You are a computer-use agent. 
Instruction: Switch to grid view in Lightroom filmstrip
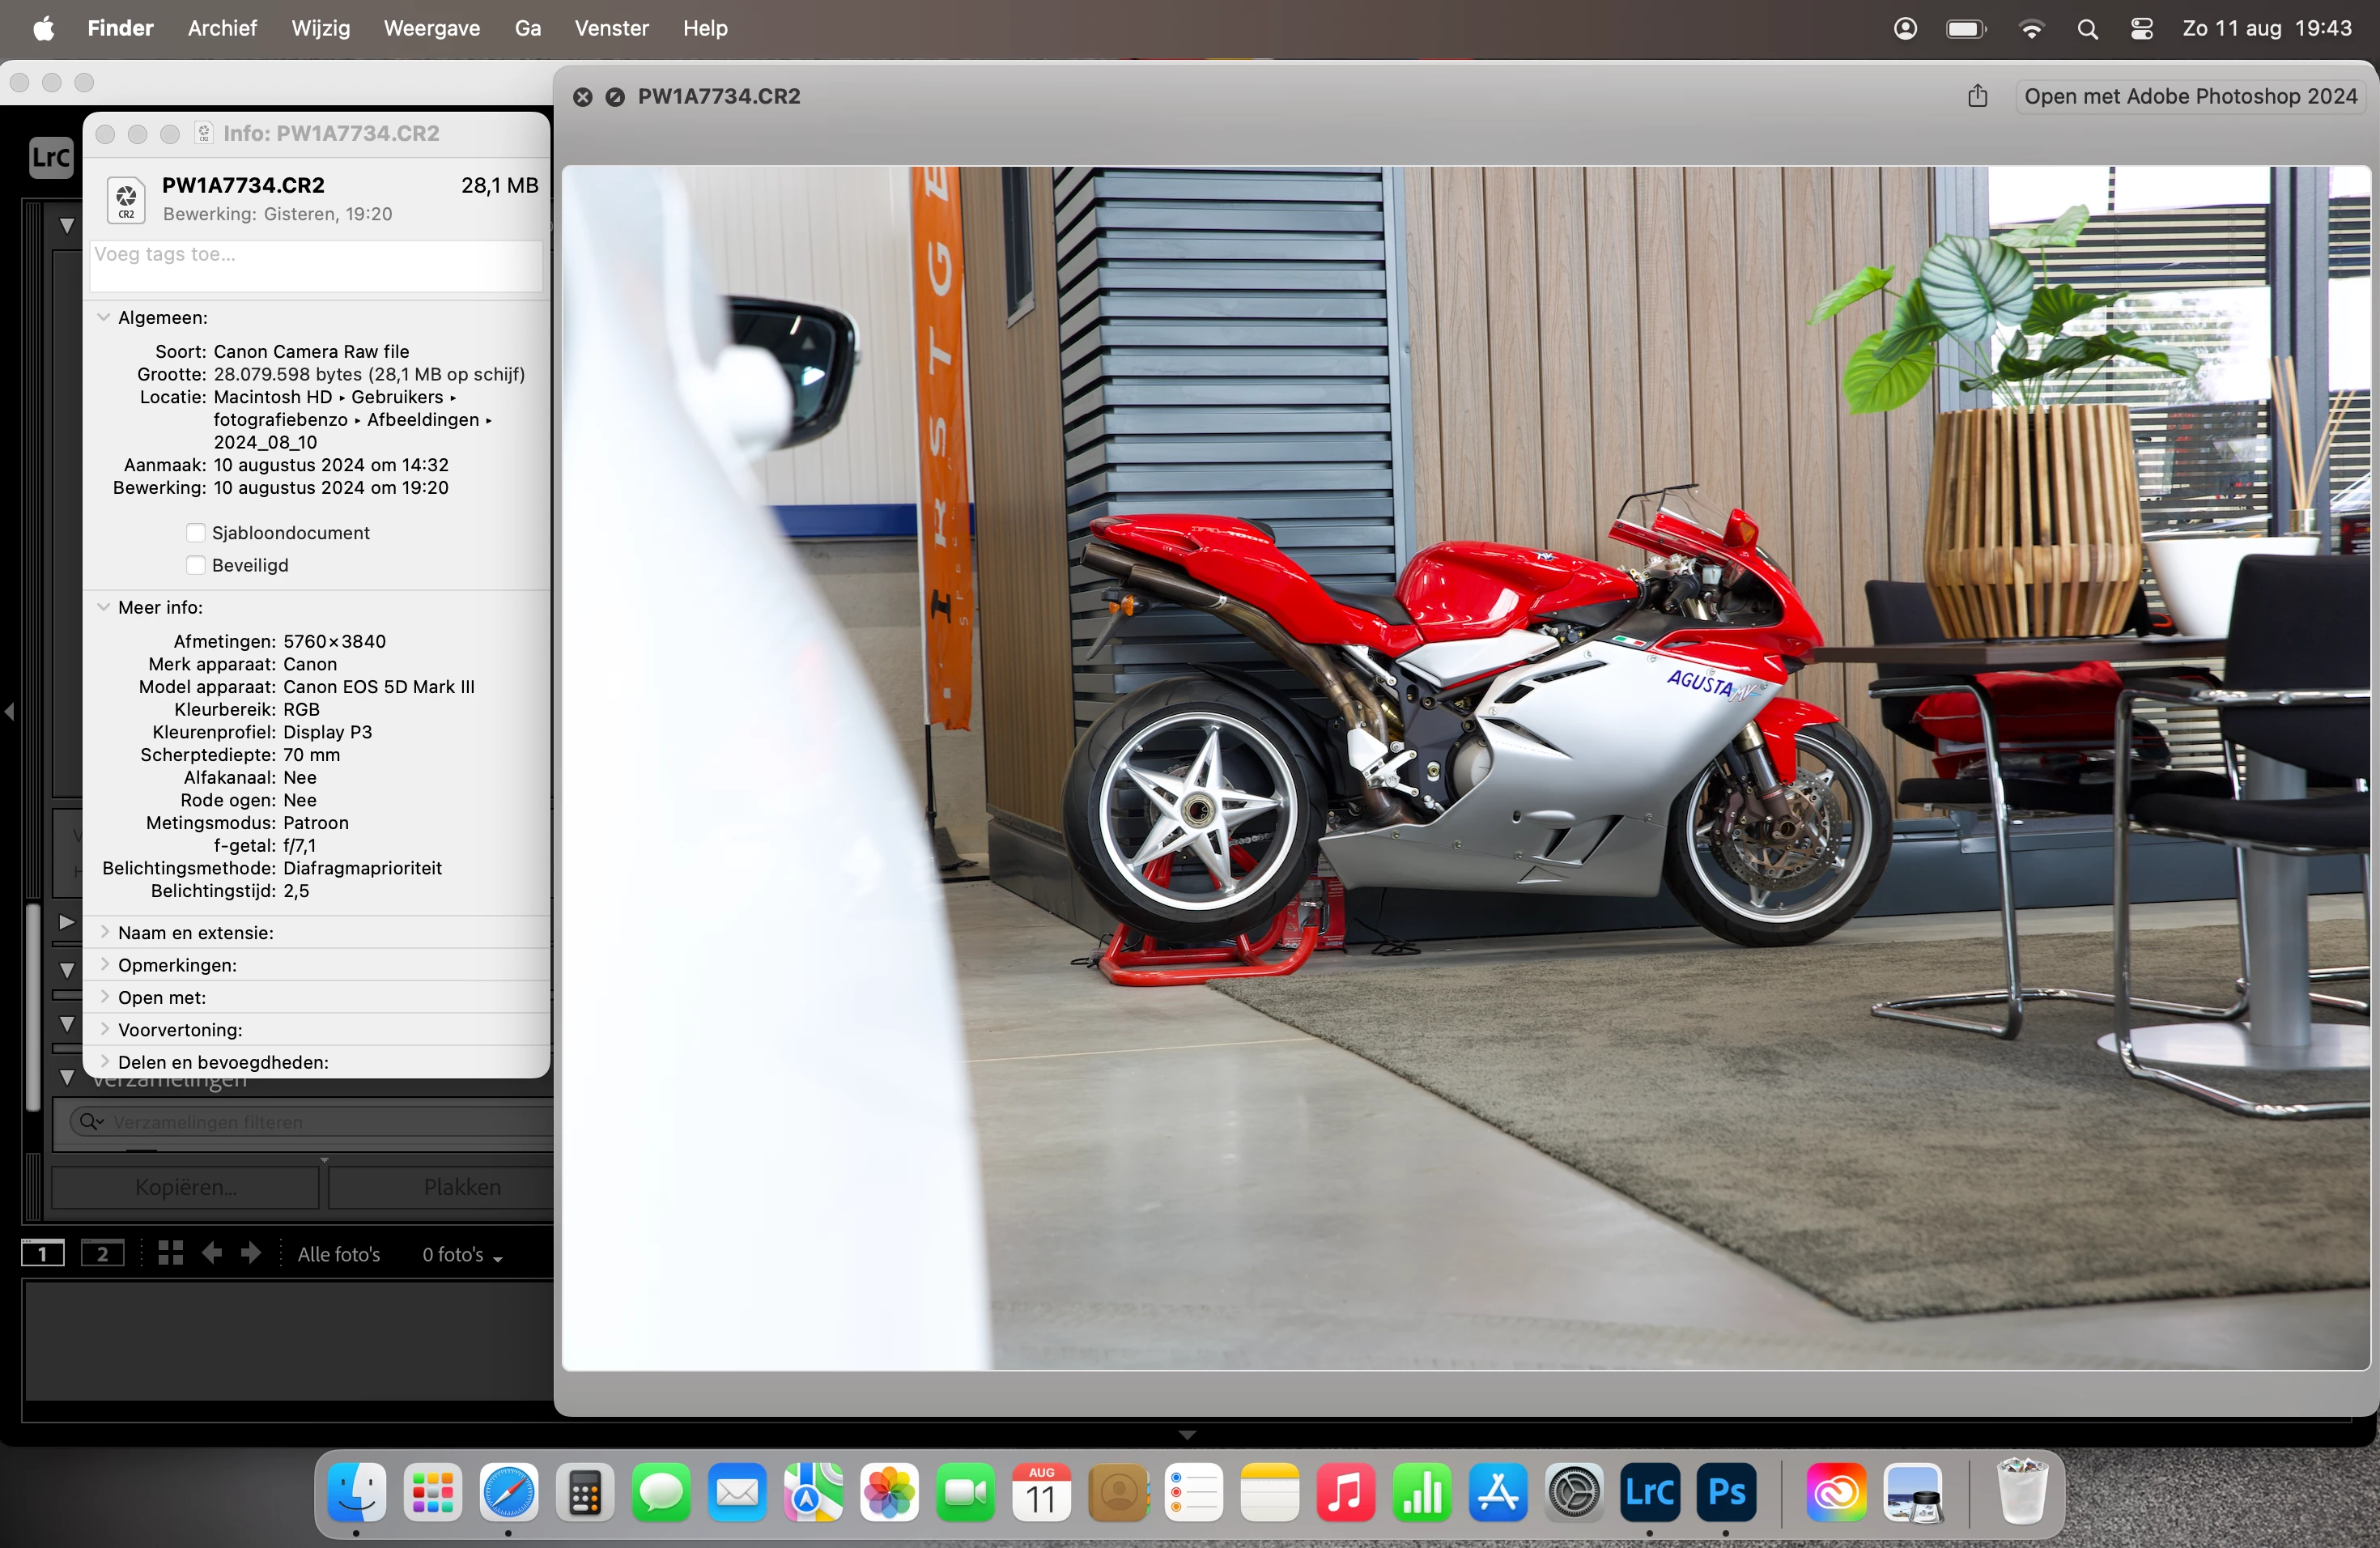[x=170, y=1253]
